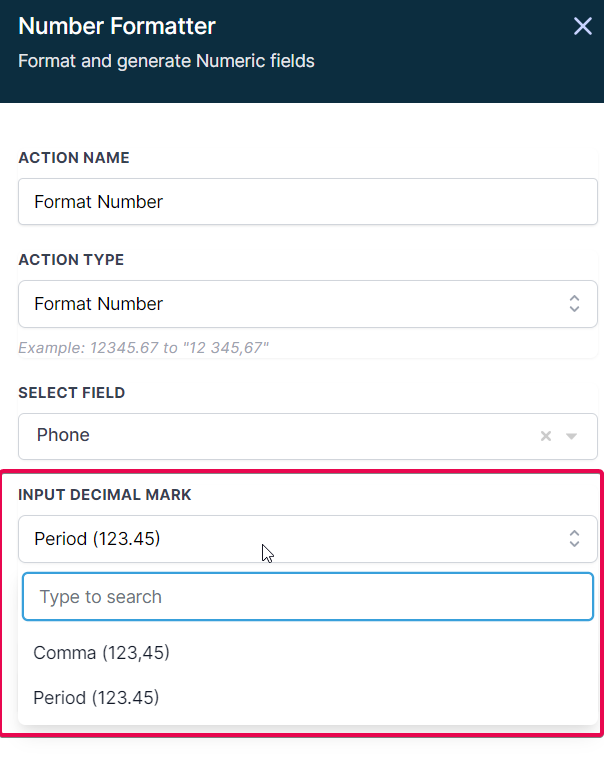This screenshot has height=768, width=604.
Task: Click the Input Decimal Mark chevron icon
Action: (x=574, y=539)
